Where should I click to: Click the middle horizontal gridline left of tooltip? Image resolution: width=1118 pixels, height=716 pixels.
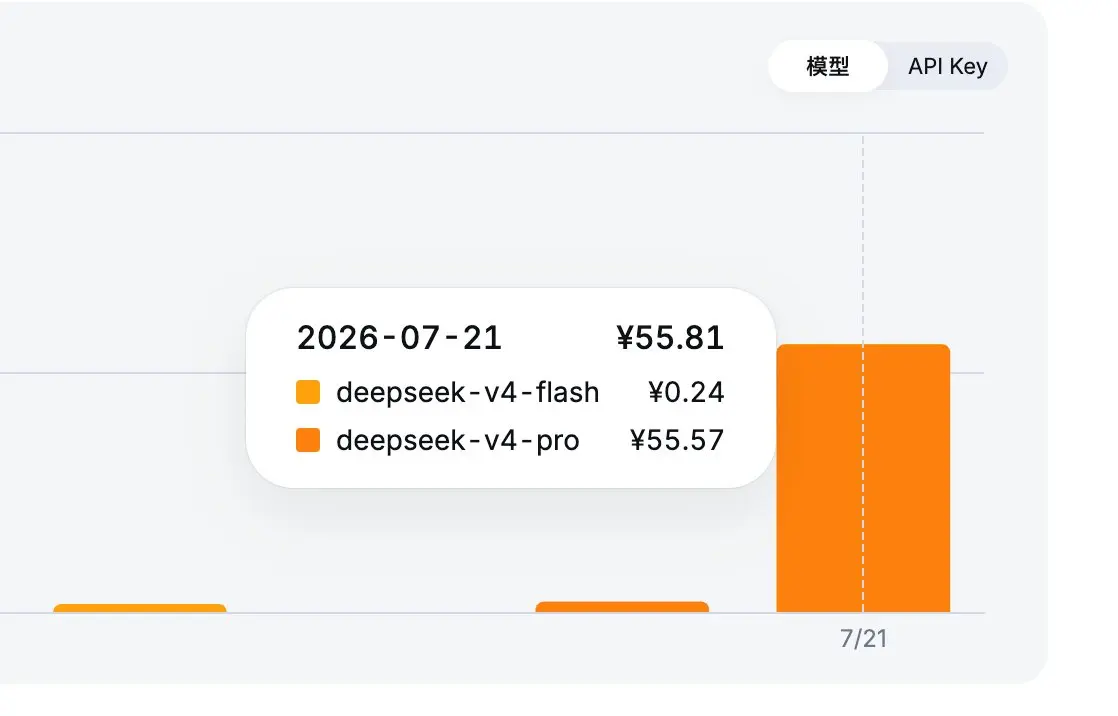click(x=123, y=372)
